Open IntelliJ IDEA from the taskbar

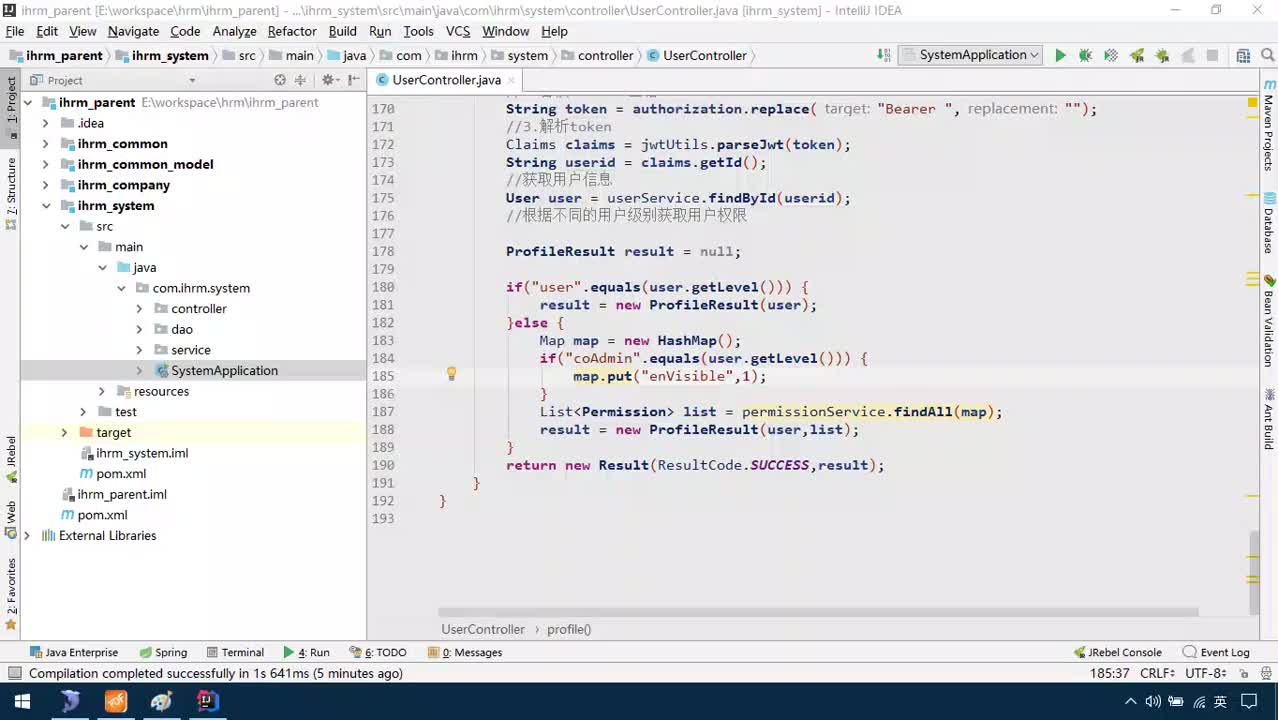click(207, 701)
